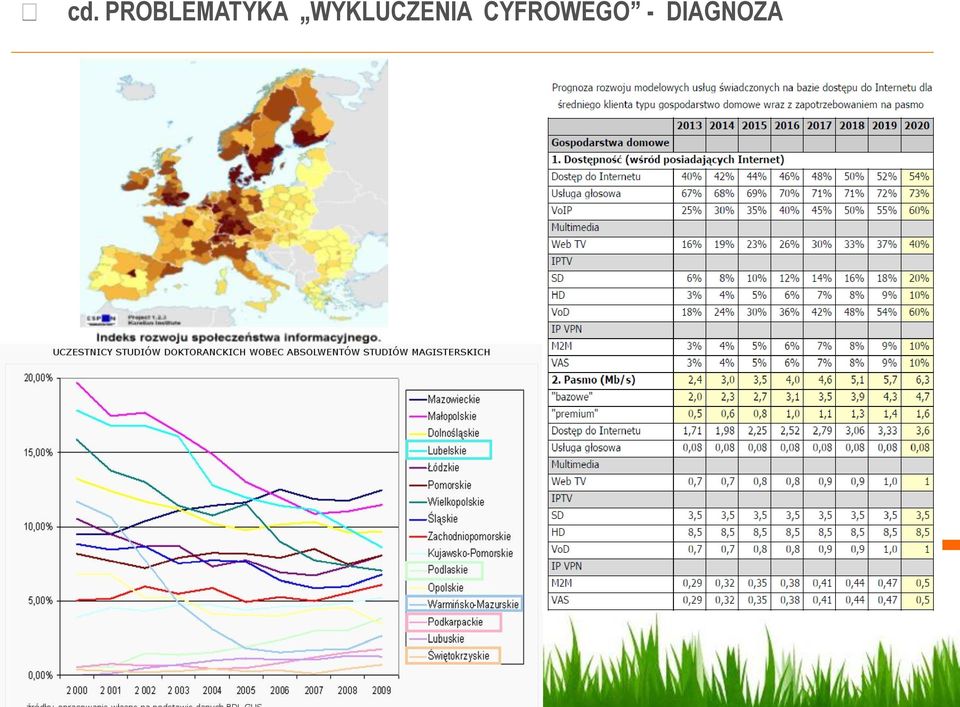The width and height of the screenshot is (960, 707).
Task: Click the '2020' table column header
Action: tap(917, 125)
